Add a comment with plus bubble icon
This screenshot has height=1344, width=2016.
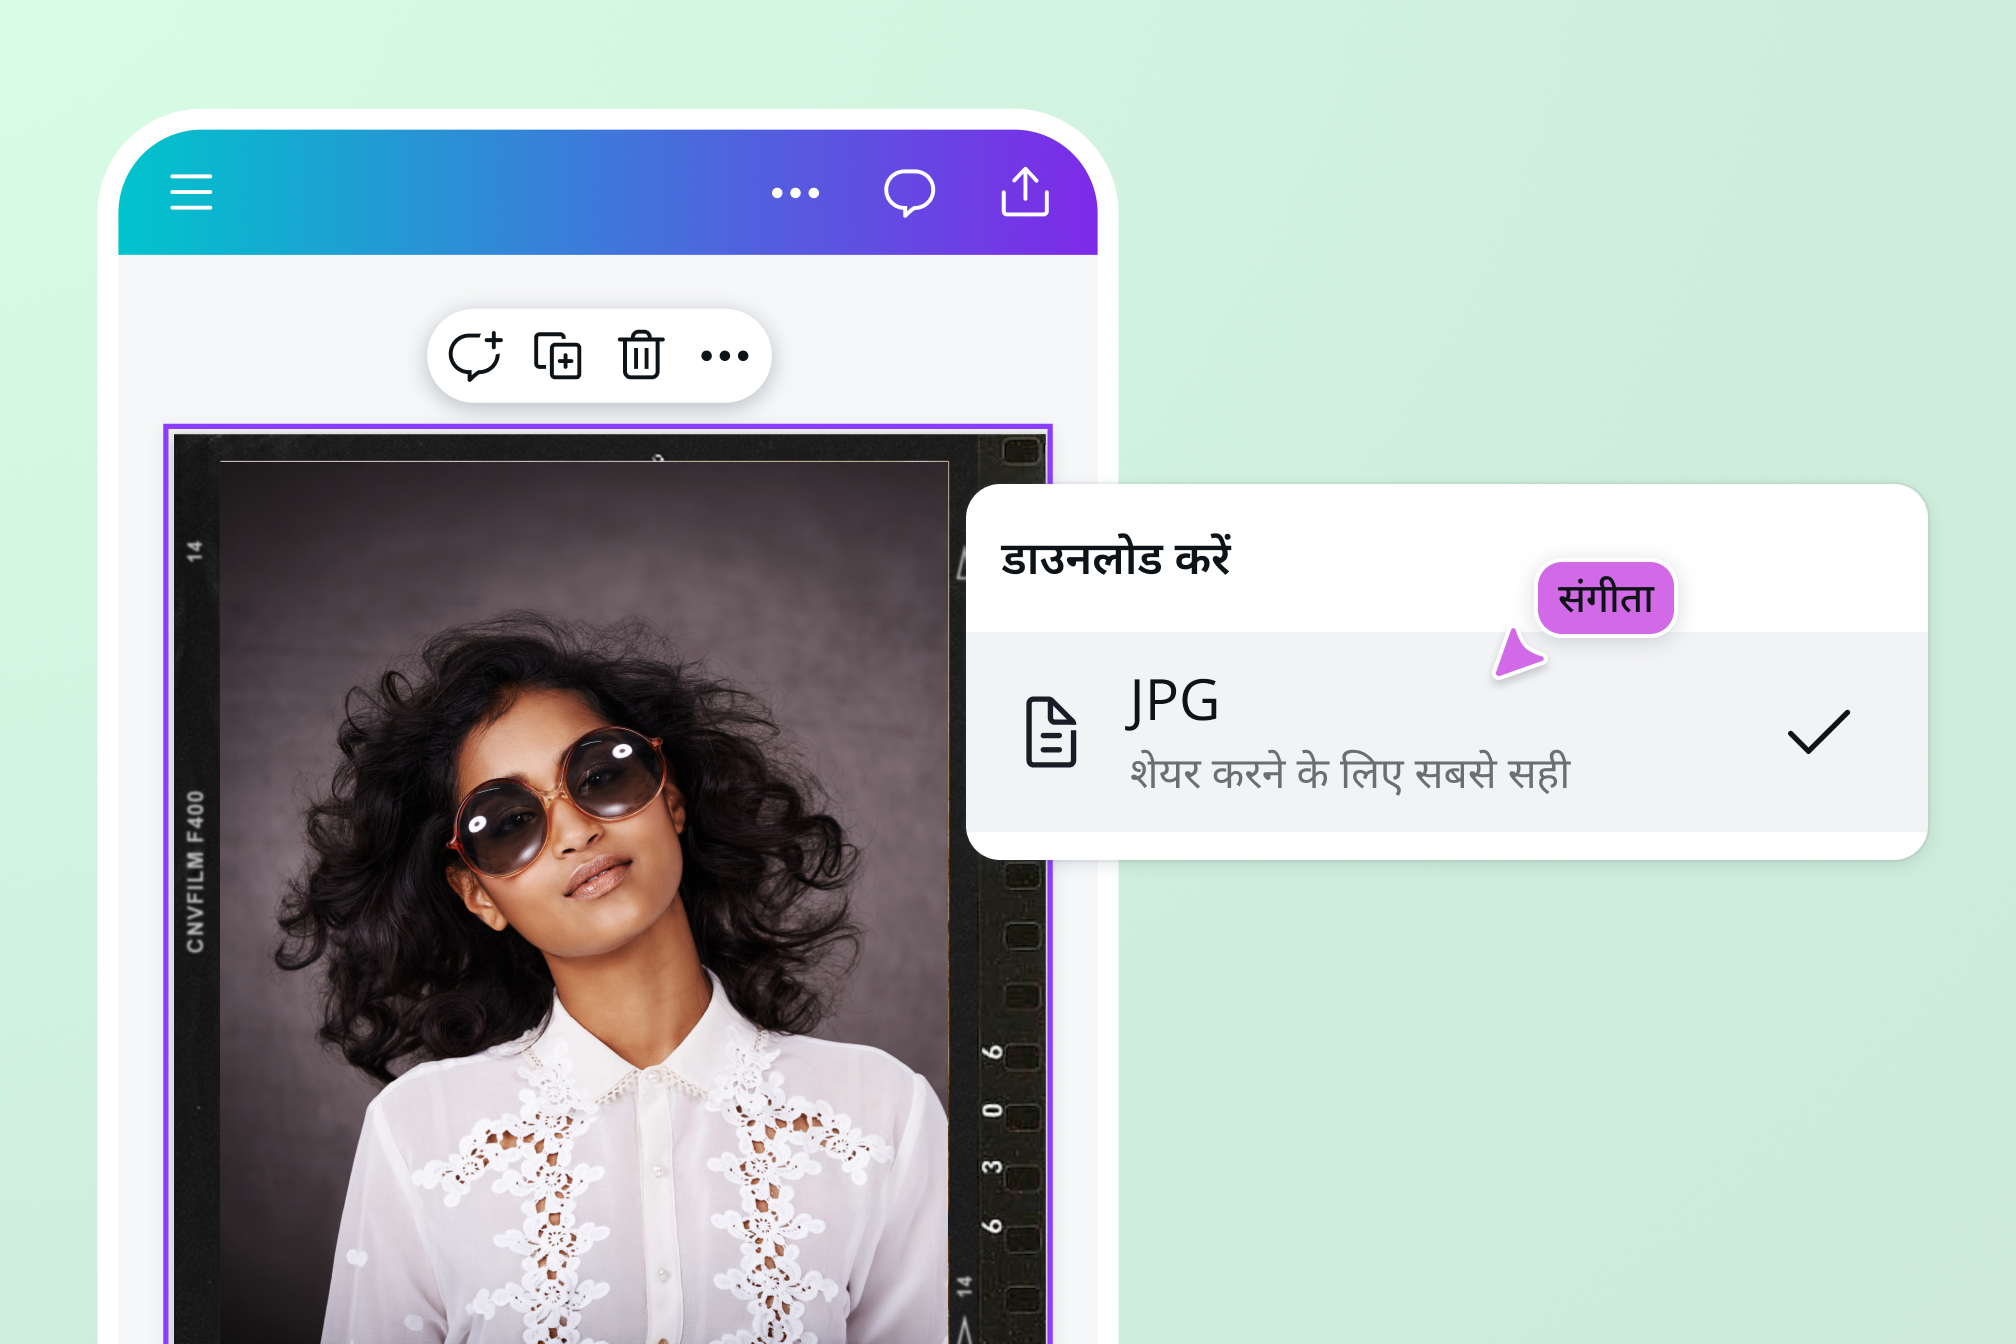[x=475, y=356]
